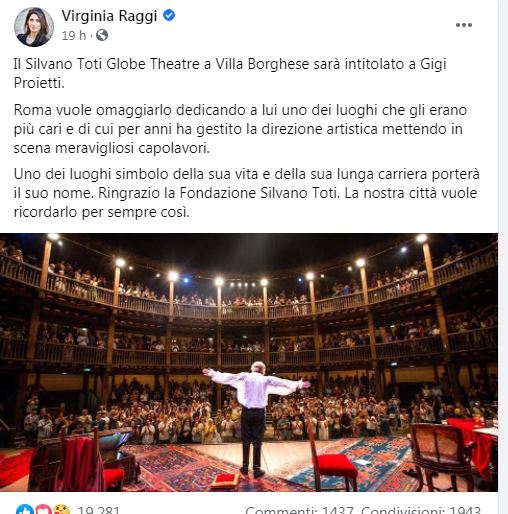
Task: Click the paragraph starting "Il Silvano Toti Globe"
Action: pyautogui.click(x=230, y=73)
